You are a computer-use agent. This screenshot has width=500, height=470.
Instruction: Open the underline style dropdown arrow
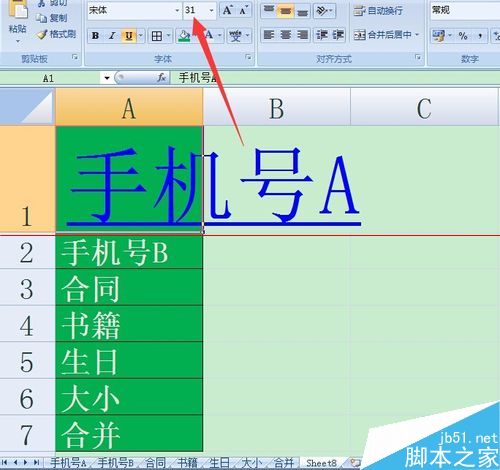(141, 35)
